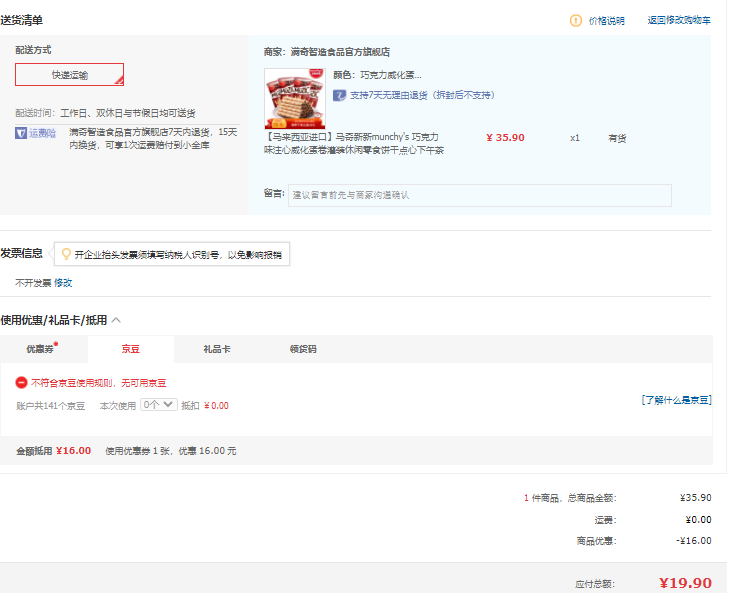
Task: Click the 运费险 shield icon
Action: pyautogui.click(x=21, y=132)
